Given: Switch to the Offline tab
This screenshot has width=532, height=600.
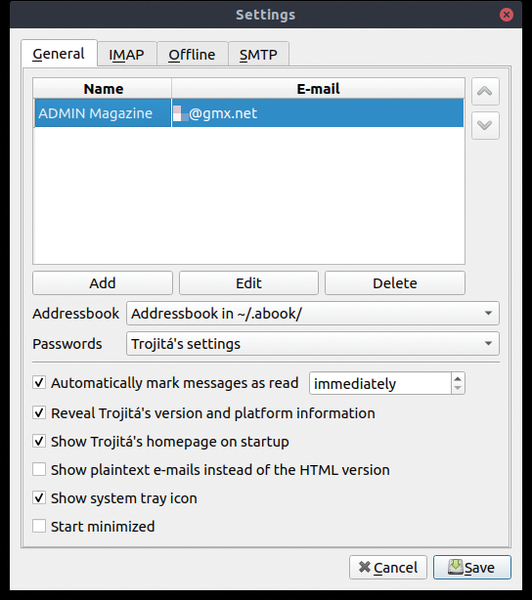Looking at the screenshot, I should pos(192,54).
